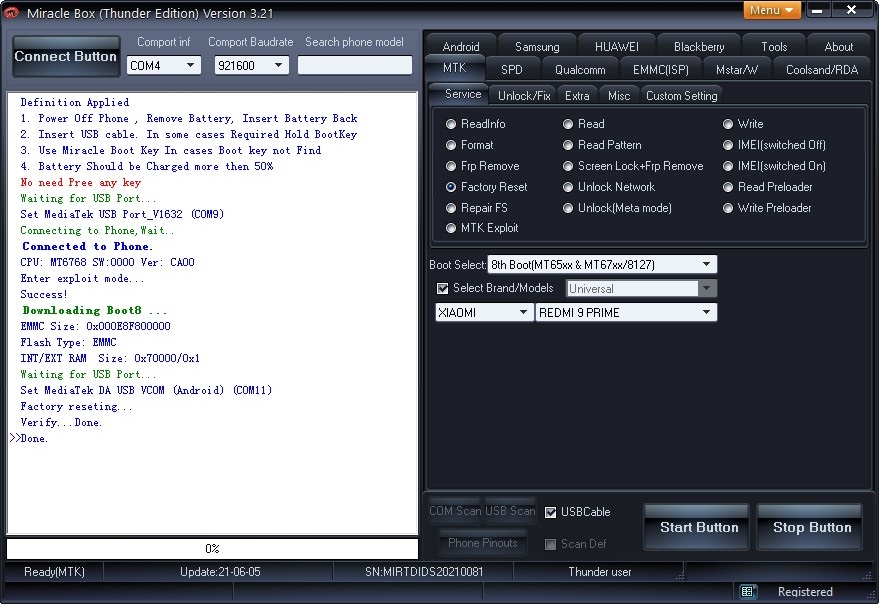This screenshot has height=604, width=879.
Task: Switch to the HUAWEI tab
Action: (617, 47)
